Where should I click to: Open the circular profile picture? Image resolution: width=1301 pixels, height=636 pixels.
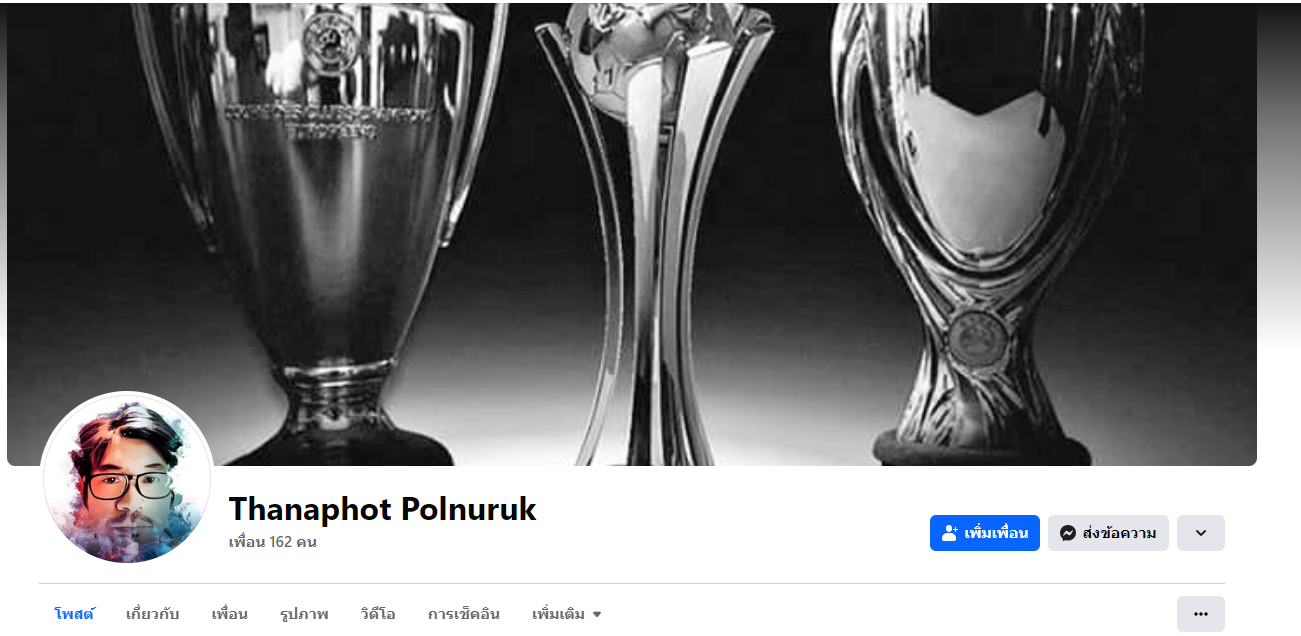pyautogui.click(x=127, y=478)
